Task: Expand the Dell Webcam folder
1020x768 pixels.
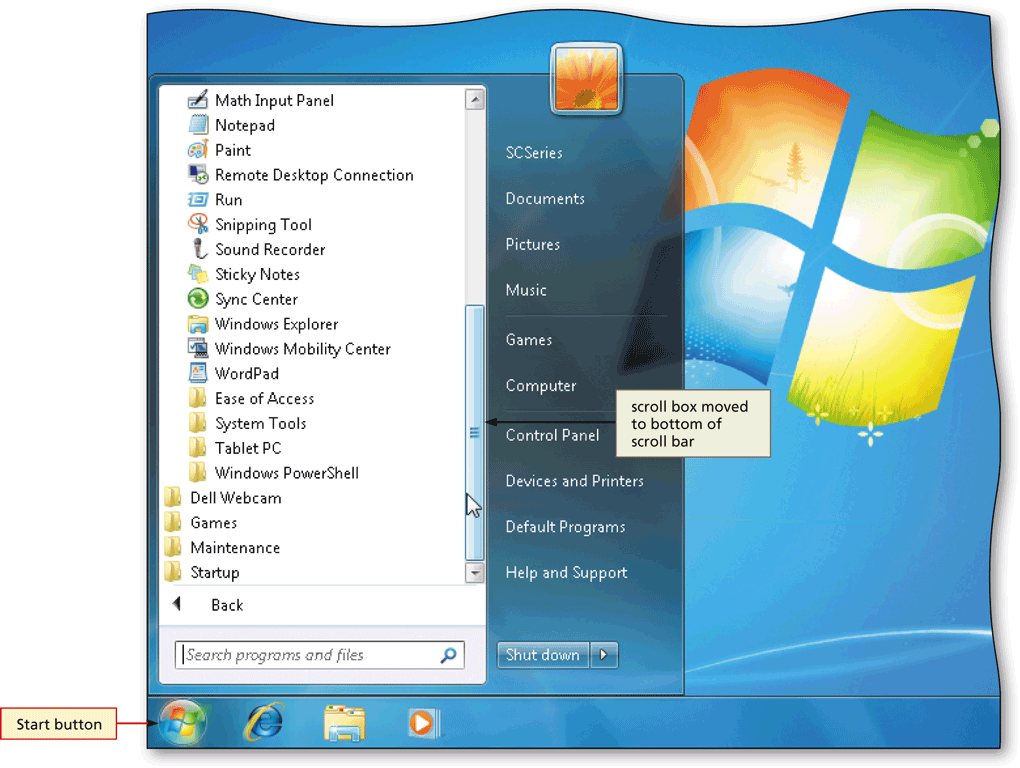Action: [222, 497]
